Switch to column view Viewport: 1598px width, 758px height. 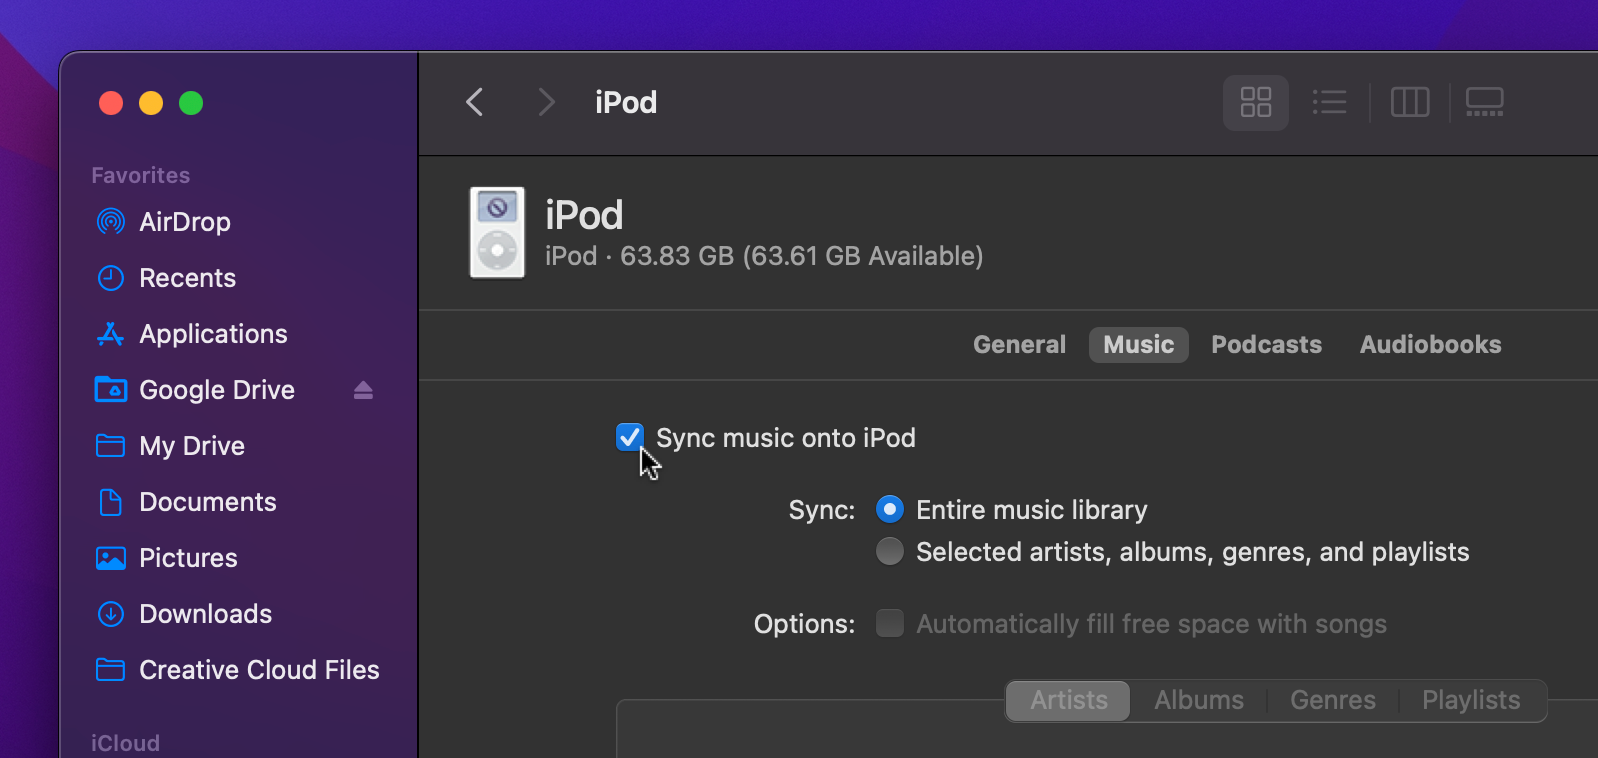click(1410, 102)
